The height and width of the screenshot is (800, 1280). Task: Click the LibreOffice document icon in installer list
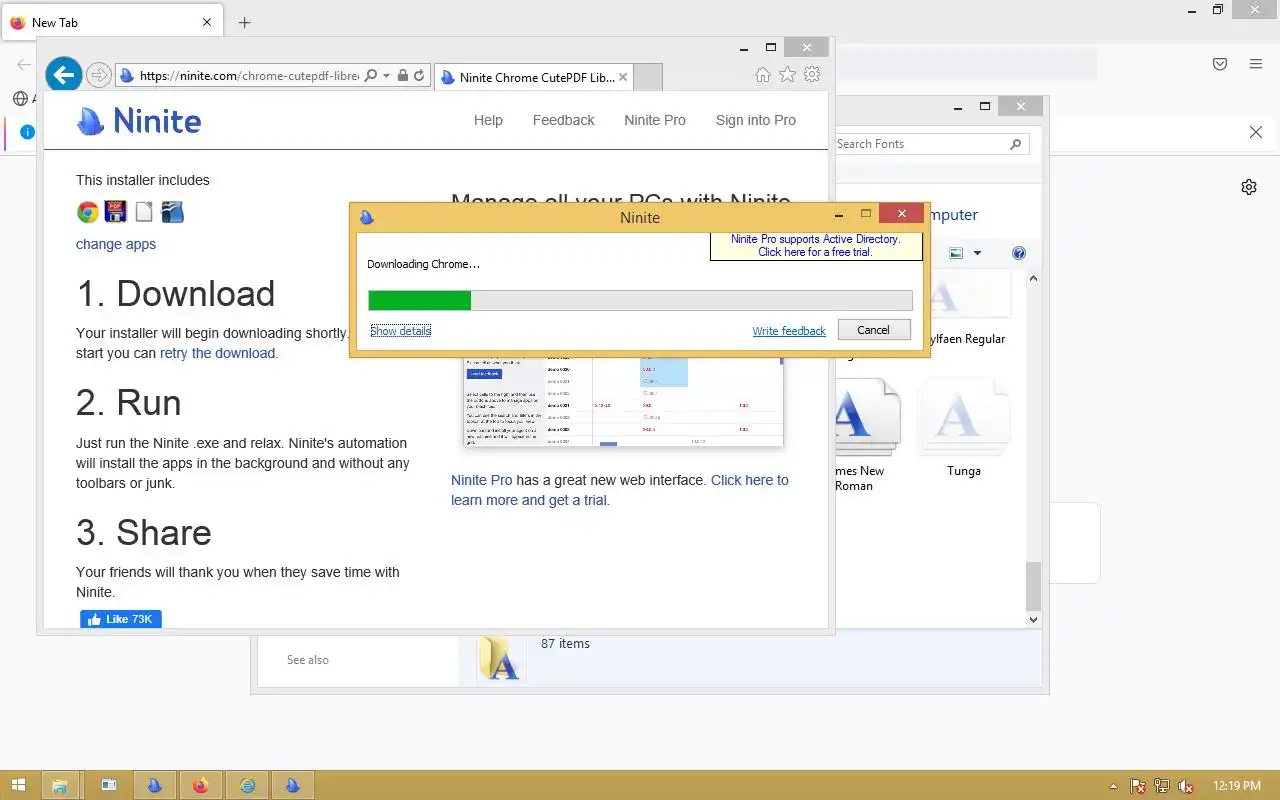point(144,212)
